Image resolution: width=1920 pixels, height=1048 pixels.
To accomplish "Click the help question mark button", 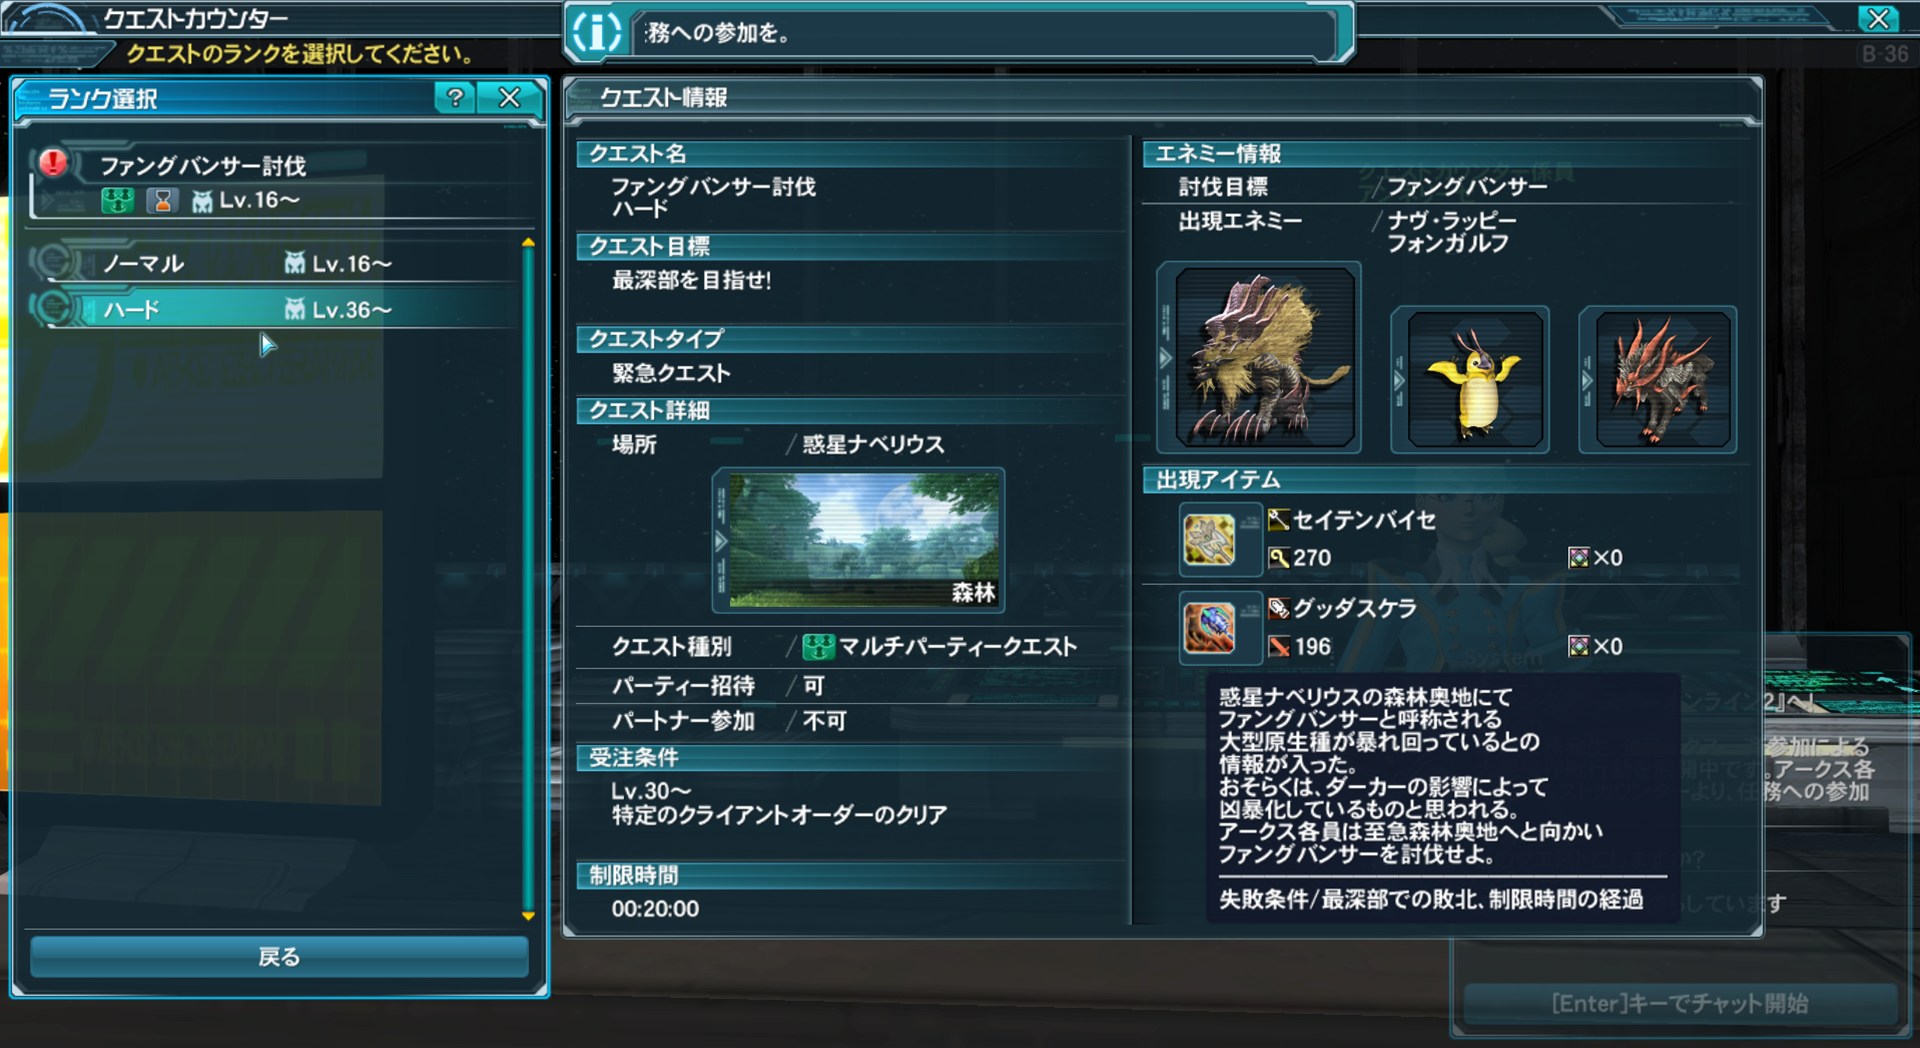I will pyautogui.click(x=455, y=98).
